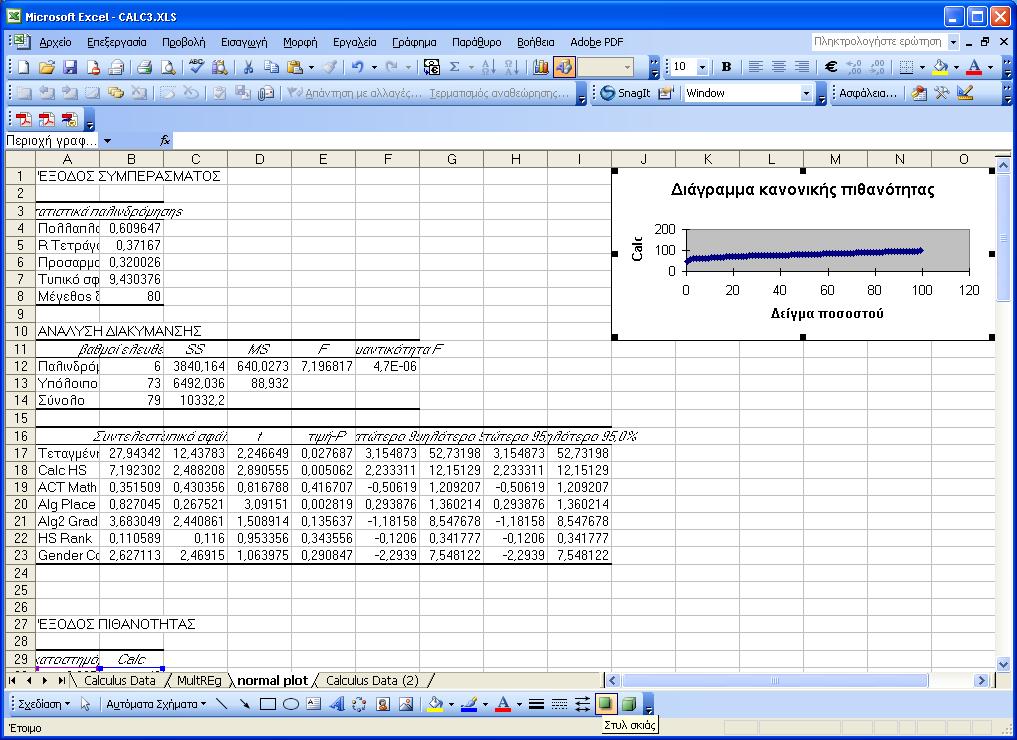Open the Σχεδίαση drawing menu

point(44,704)
